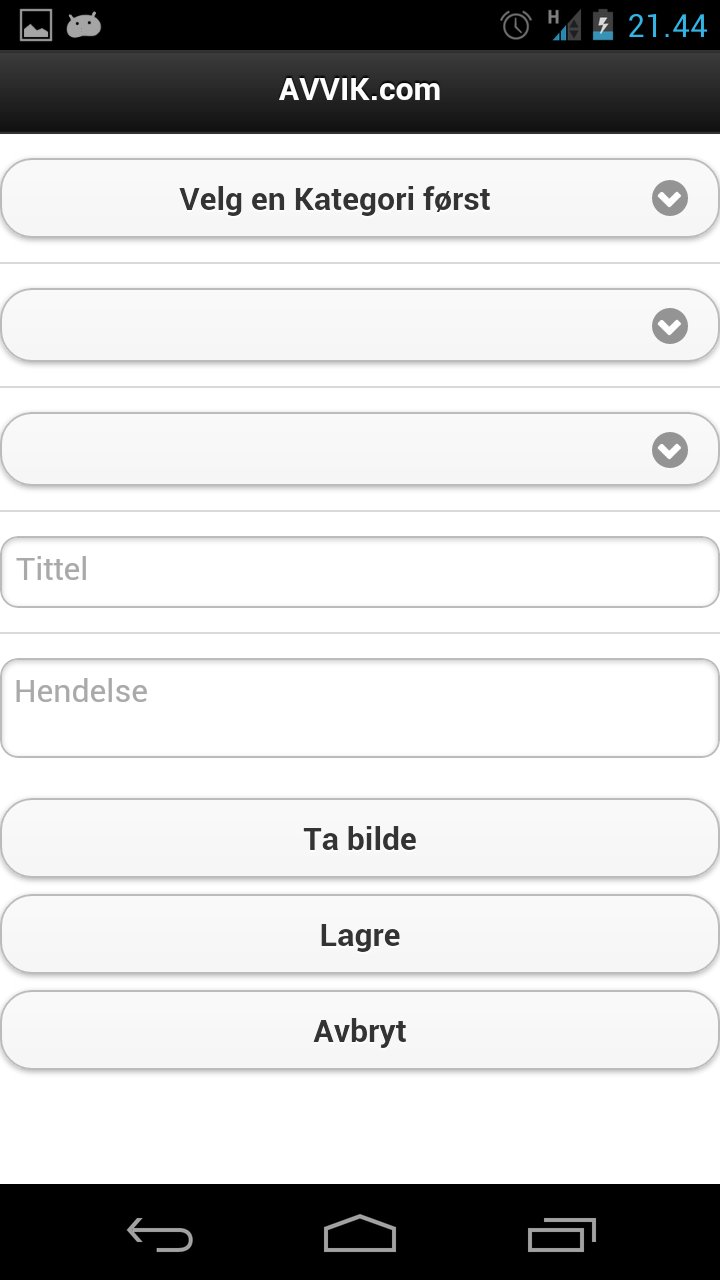Tap the chevron icon on the second dropdown

[669, 325]
